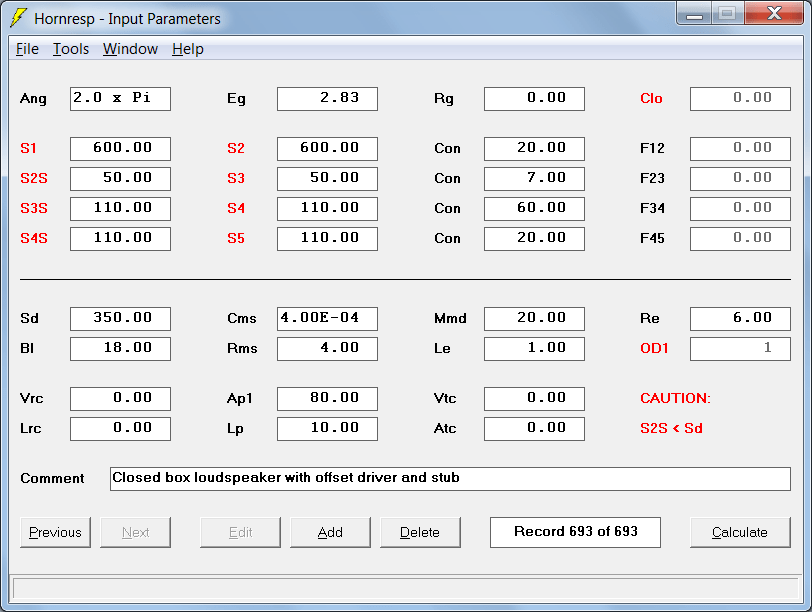Click the F34 value field

point(741,209)
